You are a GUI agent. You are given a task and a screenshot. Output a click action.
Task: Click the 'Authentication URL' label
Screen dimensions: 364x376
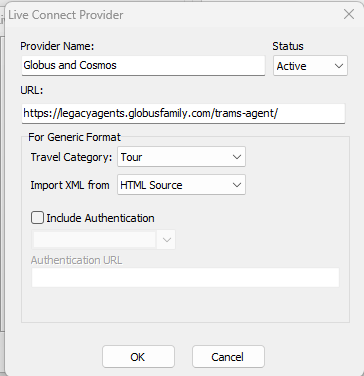(76, 260)
